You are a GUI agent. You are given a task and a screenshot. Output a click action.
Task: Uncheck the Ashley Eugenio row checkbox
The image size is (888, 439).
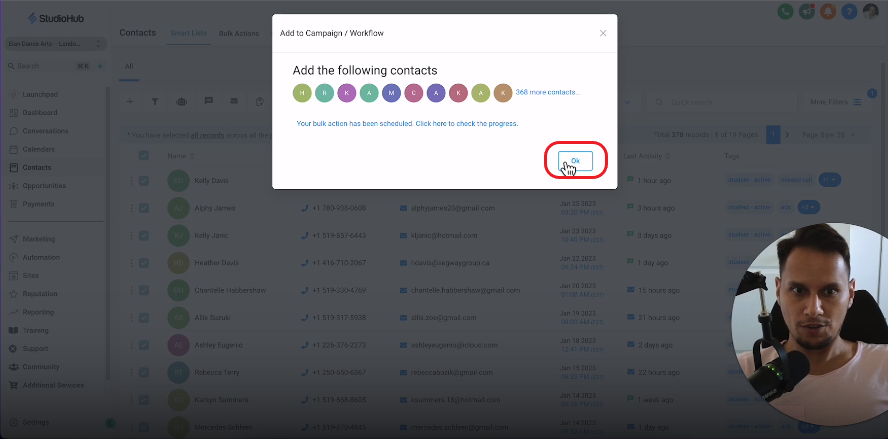(x=144, y=345)
